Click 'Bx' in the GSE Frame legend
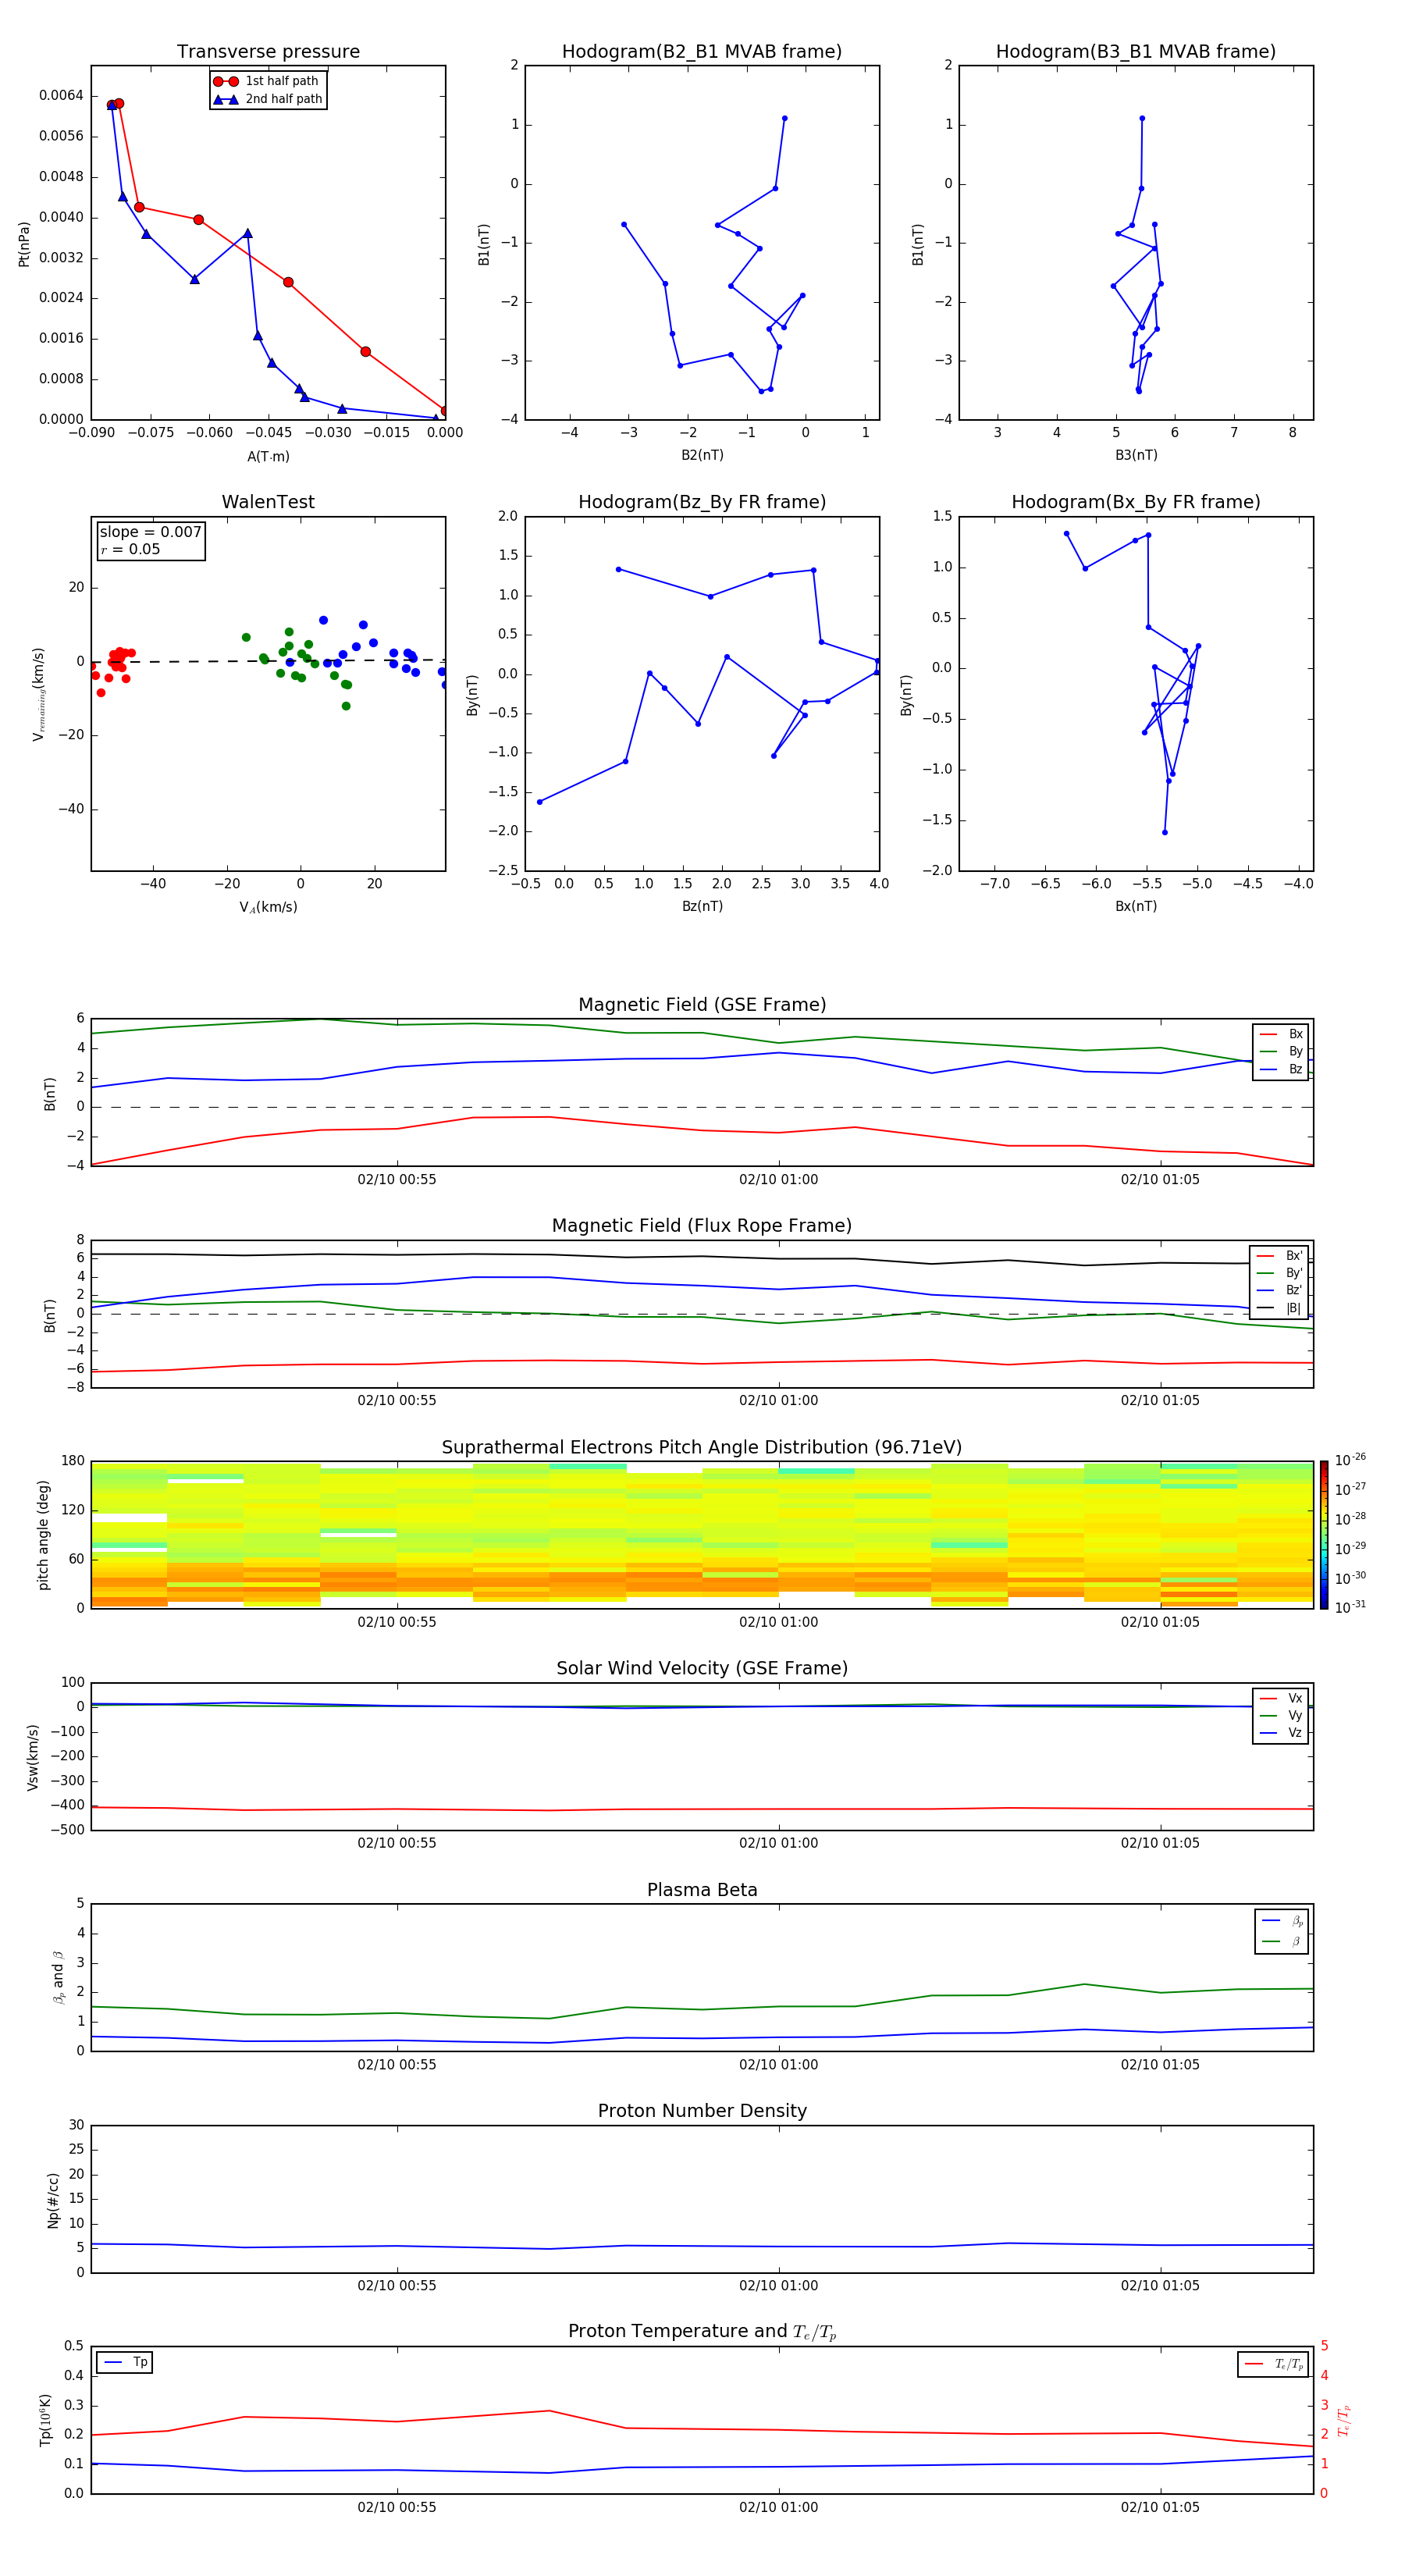 1282,1034
